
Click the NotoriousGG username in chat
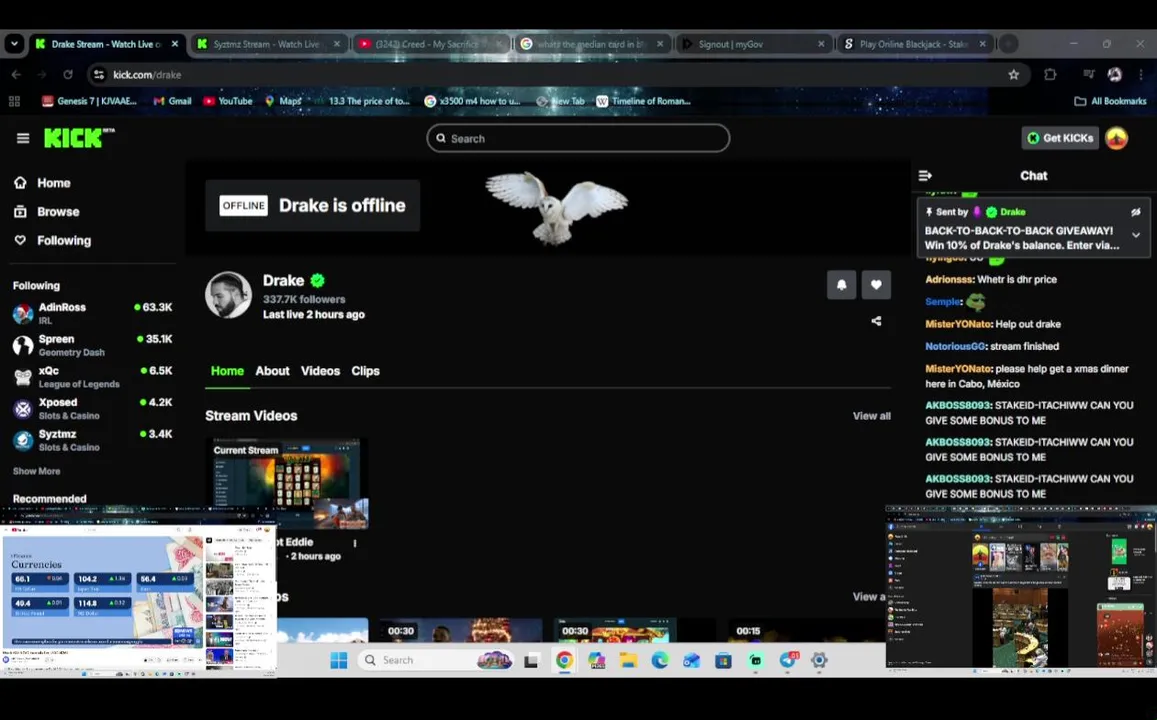click(955, 346)
